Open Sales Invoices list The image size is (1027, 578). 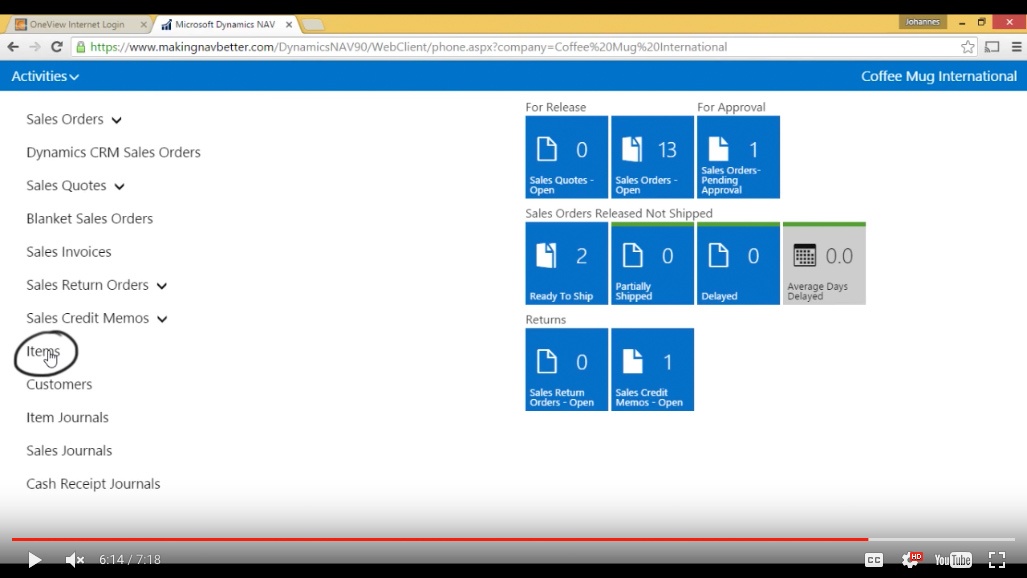click(x=69, y=252)
